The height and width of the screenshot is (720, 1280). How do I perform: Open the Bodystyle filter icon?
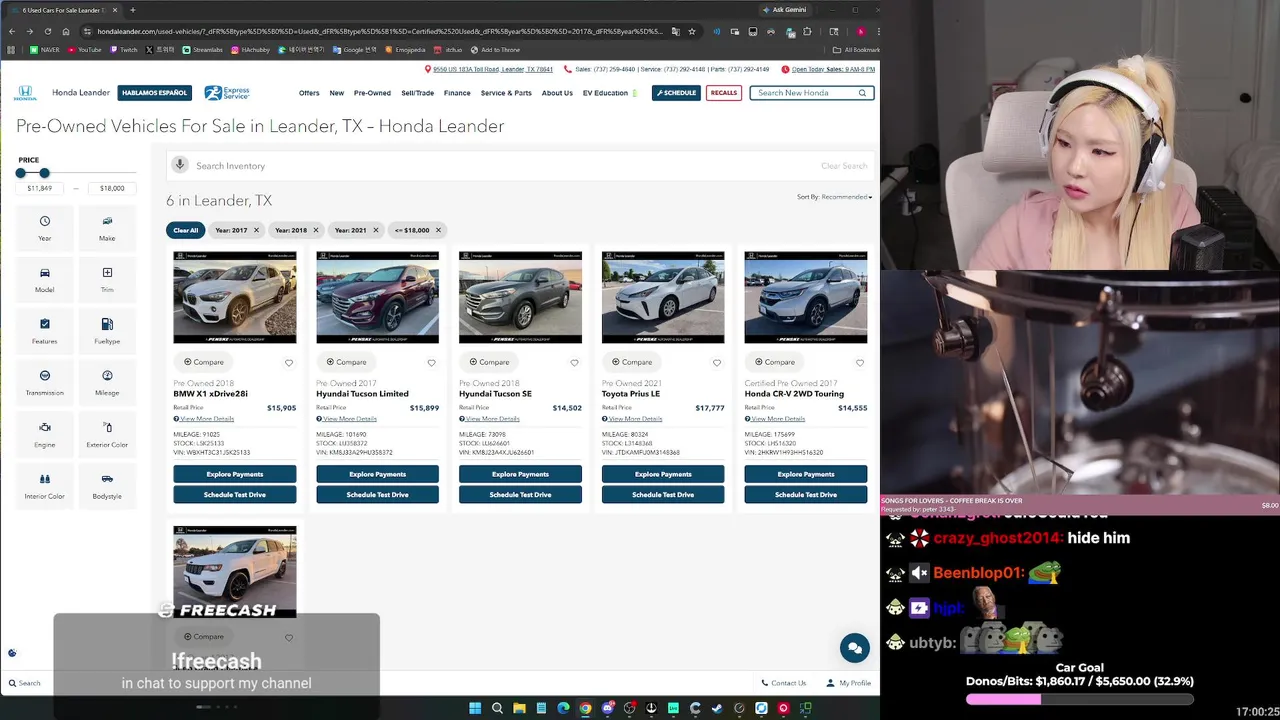tap(107, 479)
